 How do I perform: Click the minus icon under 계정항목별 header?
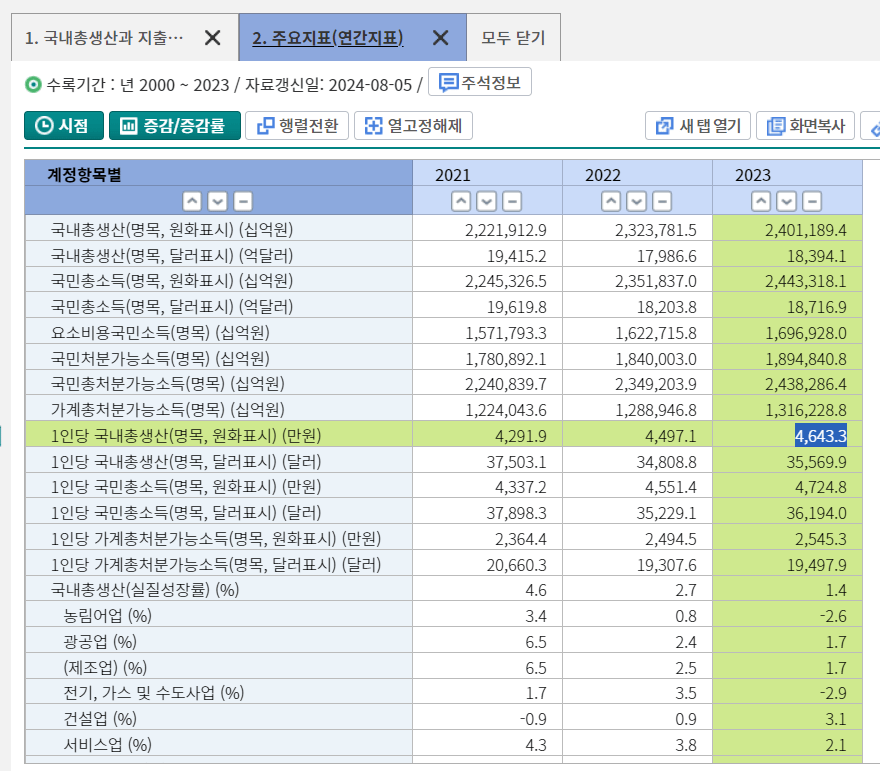click(242, 201)
